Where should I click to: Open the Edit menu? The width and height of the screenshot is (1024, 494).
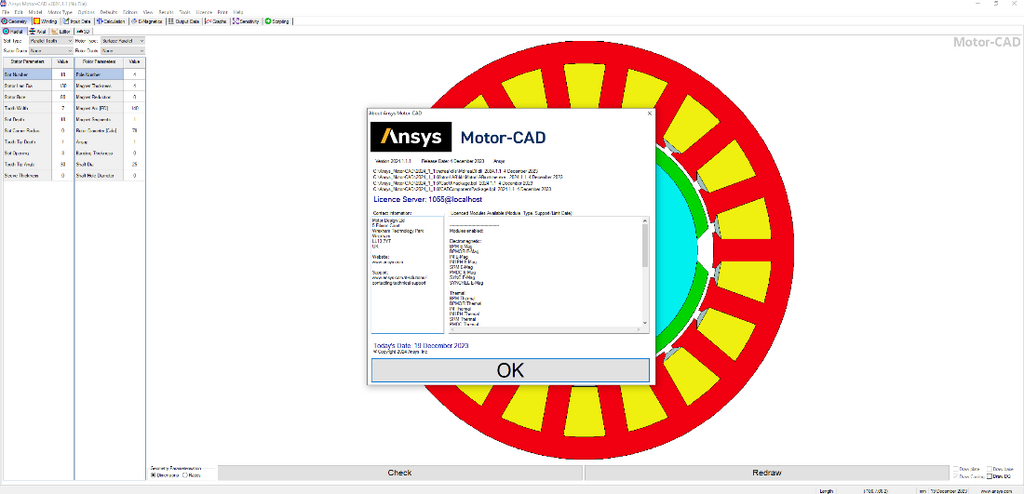click(x=18, y=12)
